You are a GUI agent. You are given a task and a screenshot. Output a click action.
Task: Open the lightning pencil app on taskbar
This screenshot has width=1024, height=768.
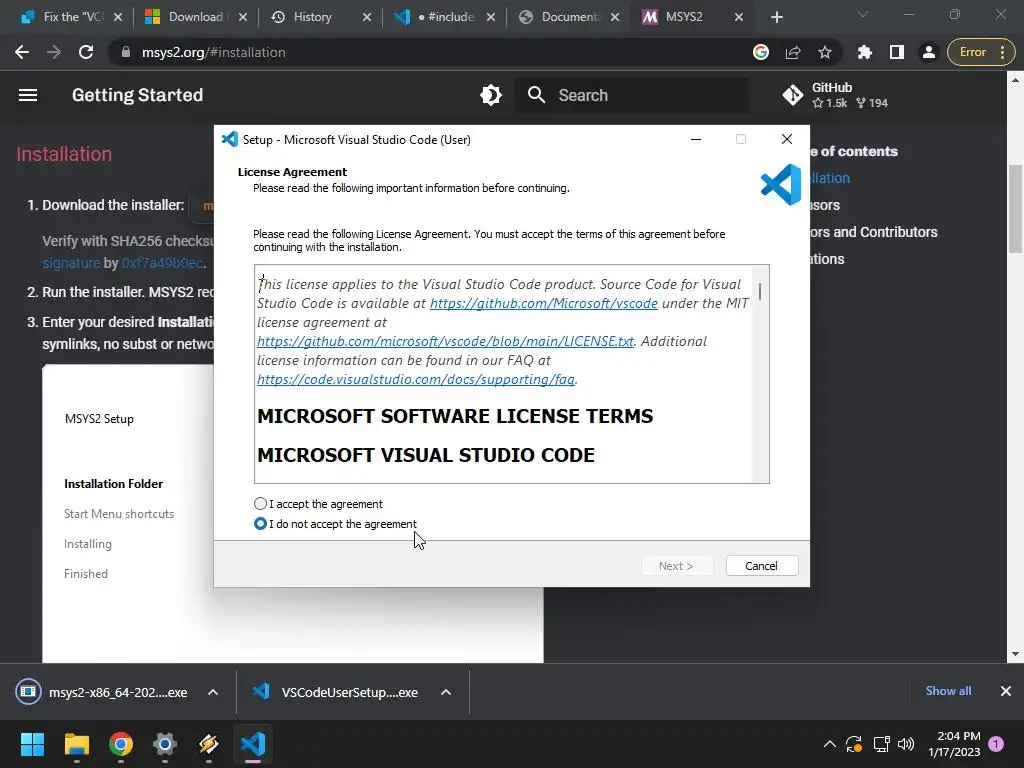(x=208, y=744)
